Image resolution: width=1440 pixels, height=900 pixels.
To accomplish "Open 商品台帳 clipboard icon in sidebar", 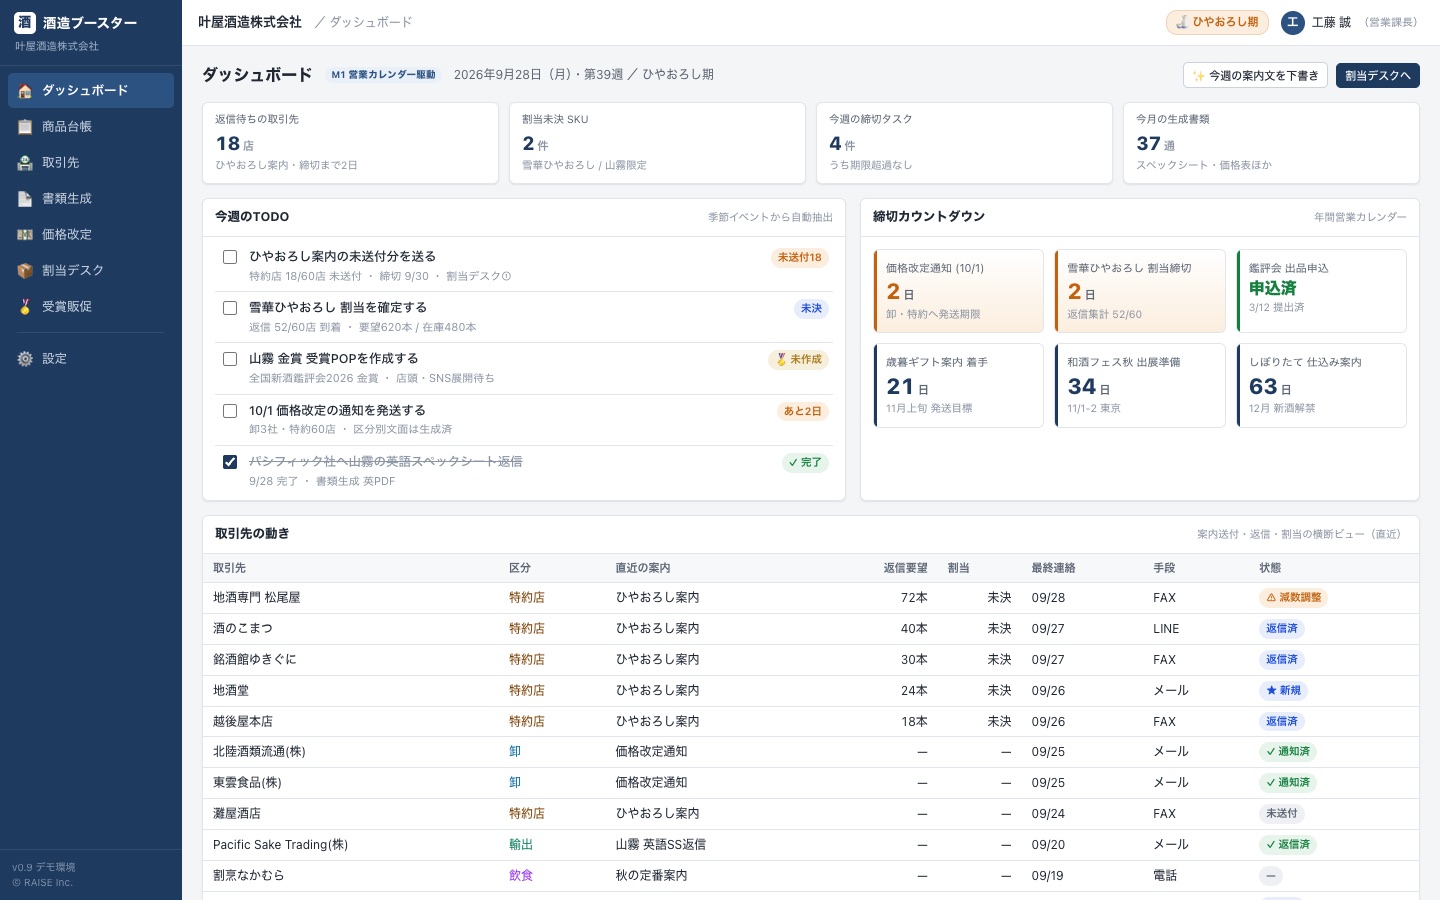I will 25,127.
